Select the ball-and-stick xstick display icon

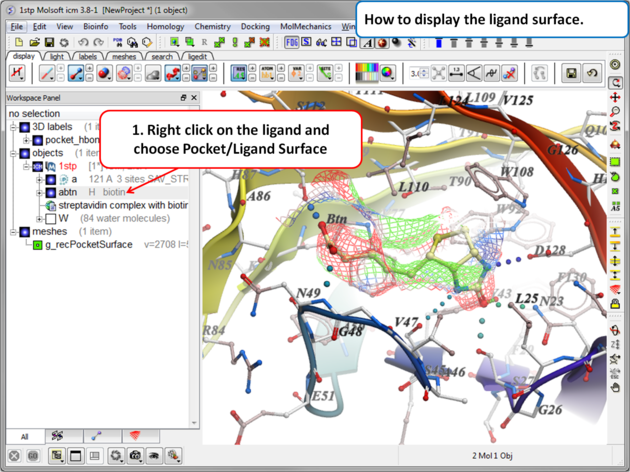[76, 73]
